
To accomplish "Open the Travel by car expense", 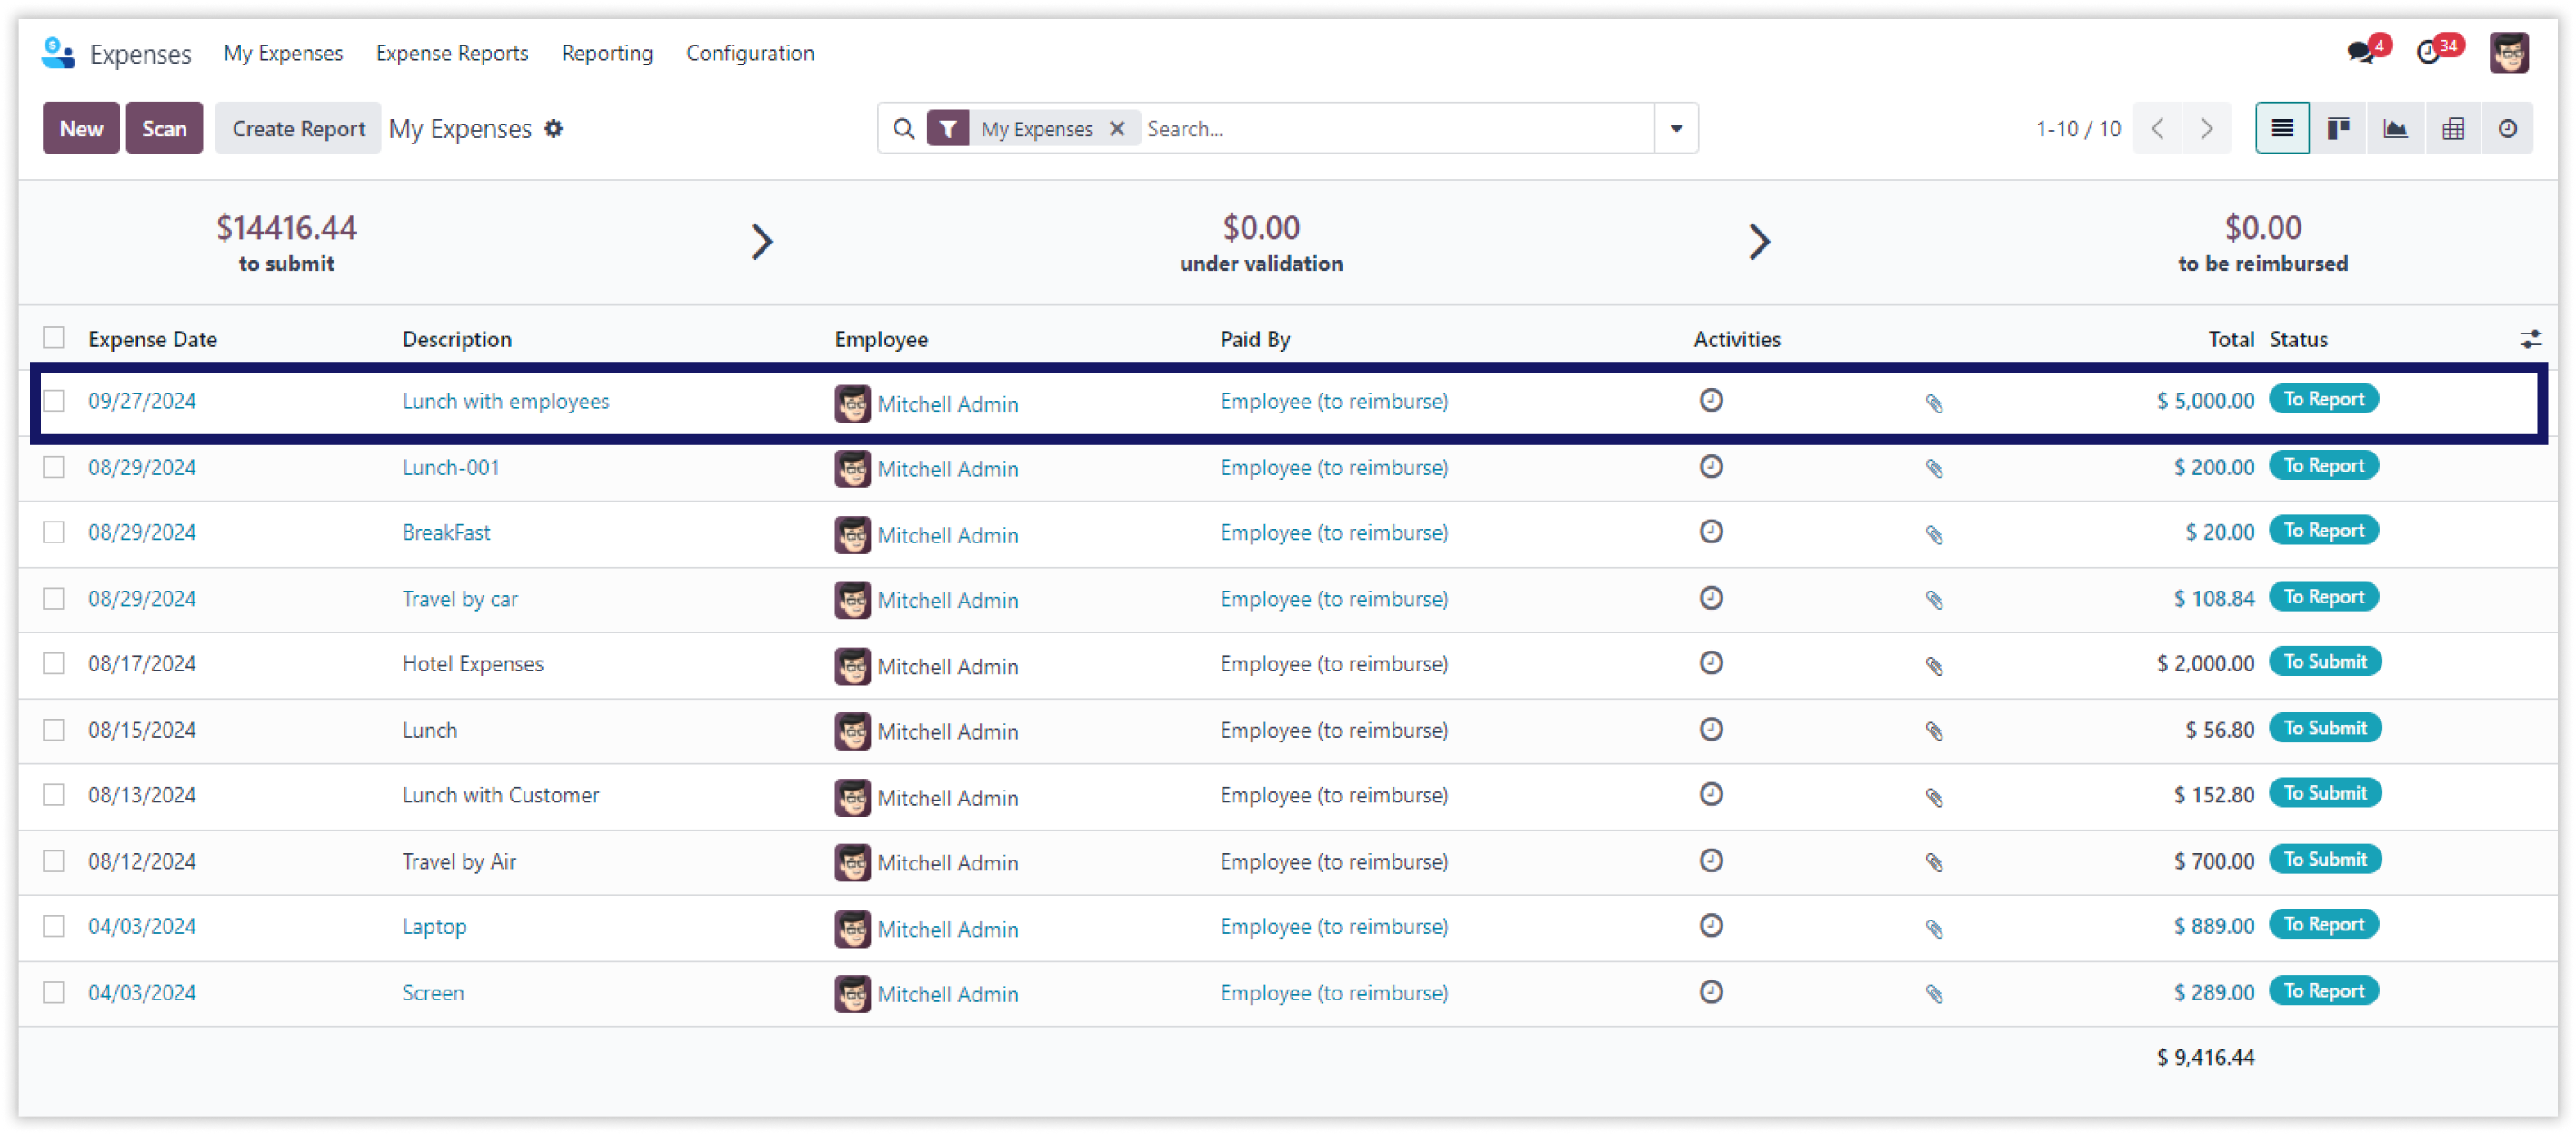I will pos(460,599).
